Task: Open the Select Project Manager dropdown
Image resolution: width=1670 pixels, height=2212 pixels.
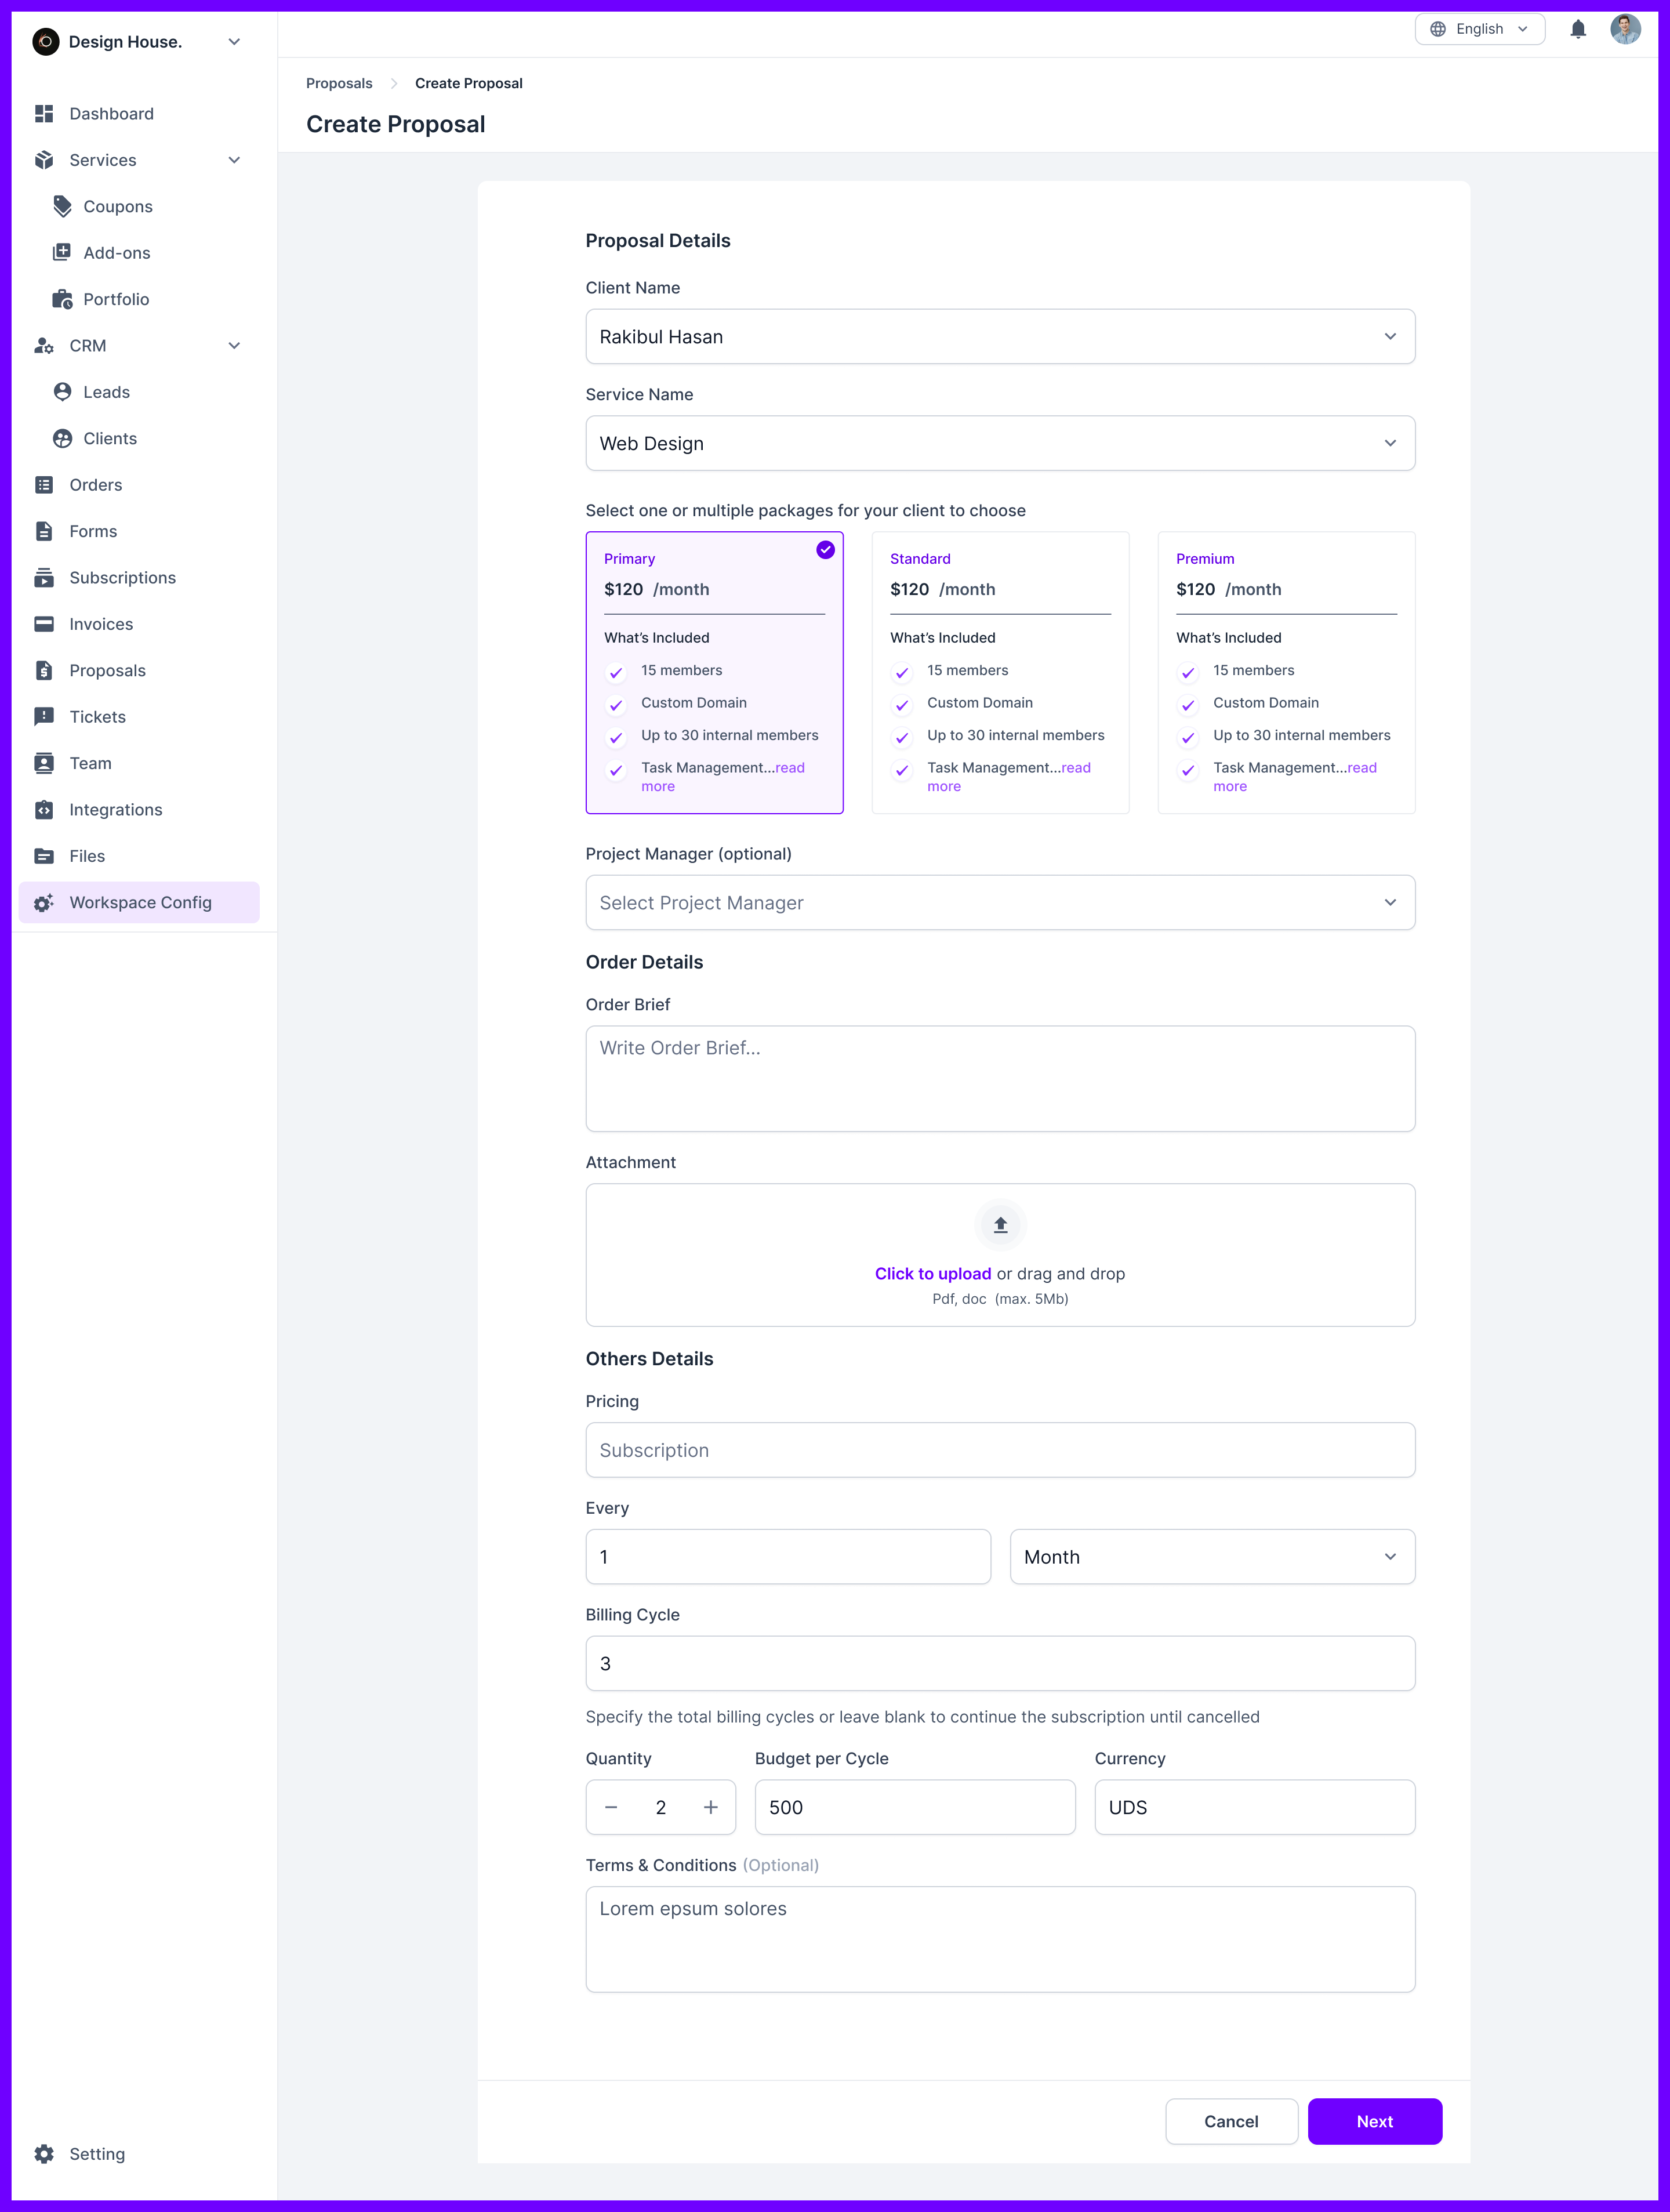Action: [1000, 902]
